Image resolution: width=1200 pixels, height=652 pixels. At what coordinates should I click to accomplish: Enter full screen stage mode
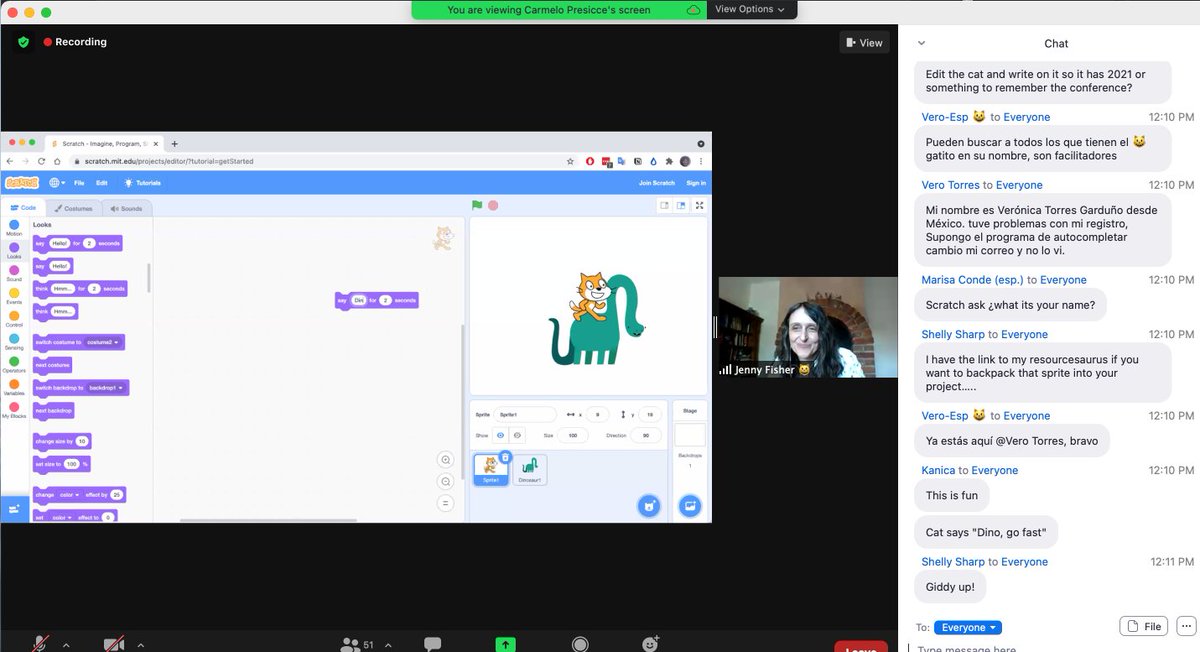[699, 205]
